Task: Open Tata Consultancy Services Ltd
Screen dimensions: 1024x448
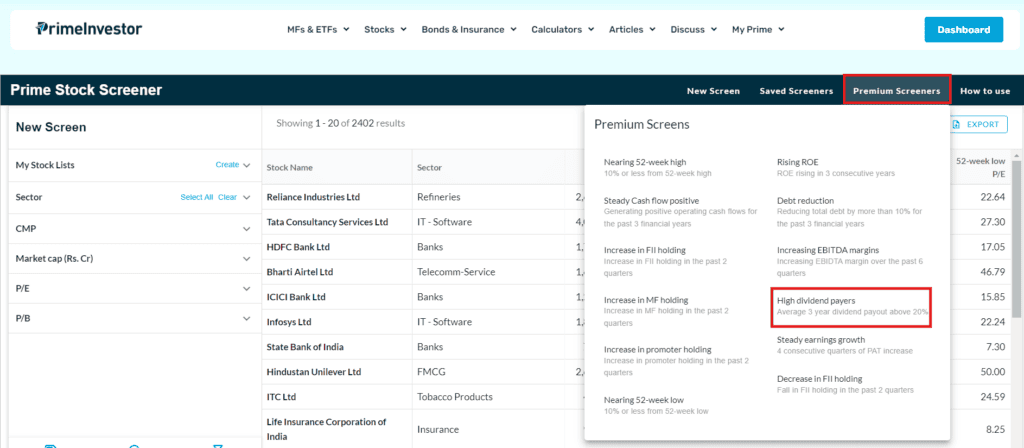Action: tap(327, 222)
